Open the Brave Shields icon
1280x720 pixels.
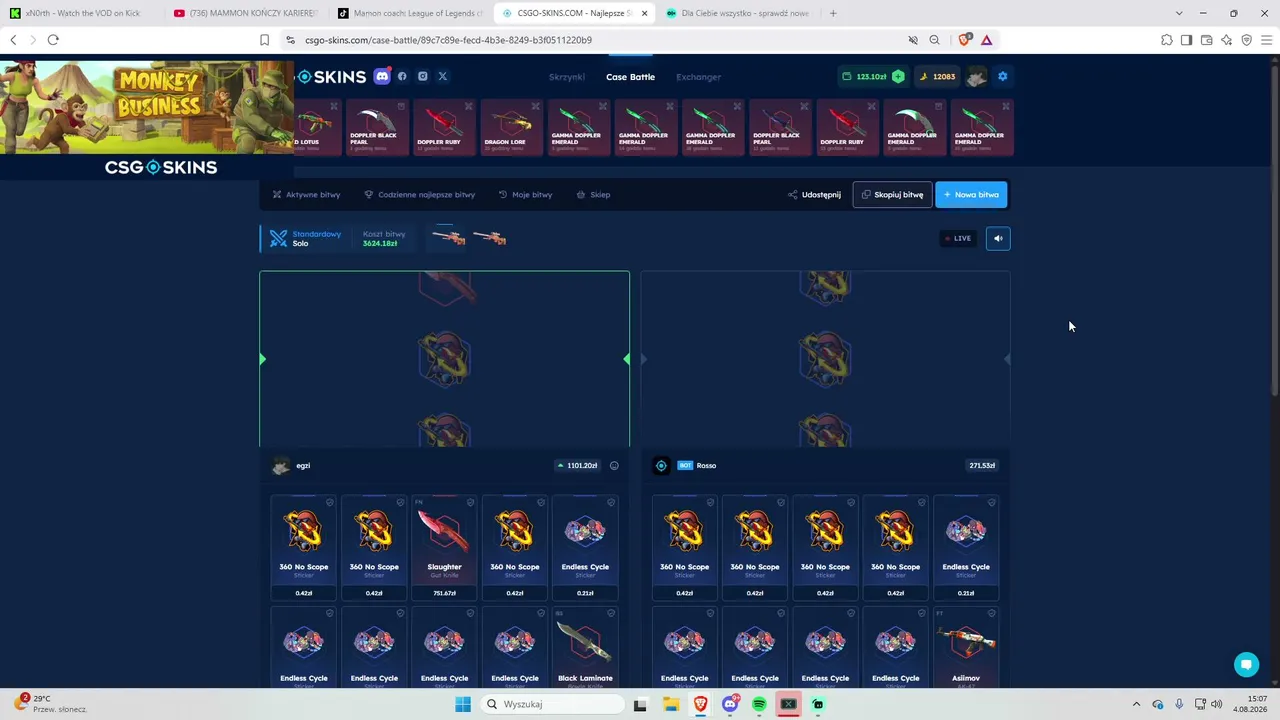964,40
